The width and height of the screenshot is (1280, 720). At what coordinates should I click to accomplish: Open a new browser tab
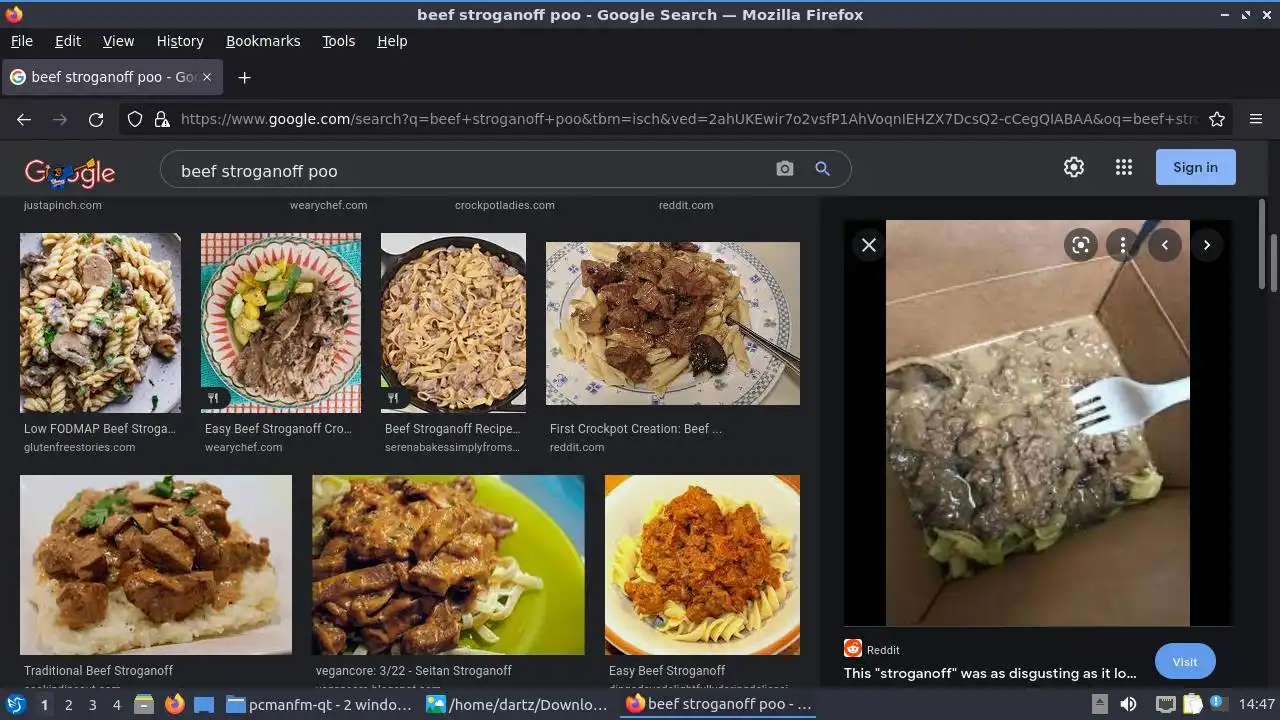pyautogui.click(x=244, y=77)
